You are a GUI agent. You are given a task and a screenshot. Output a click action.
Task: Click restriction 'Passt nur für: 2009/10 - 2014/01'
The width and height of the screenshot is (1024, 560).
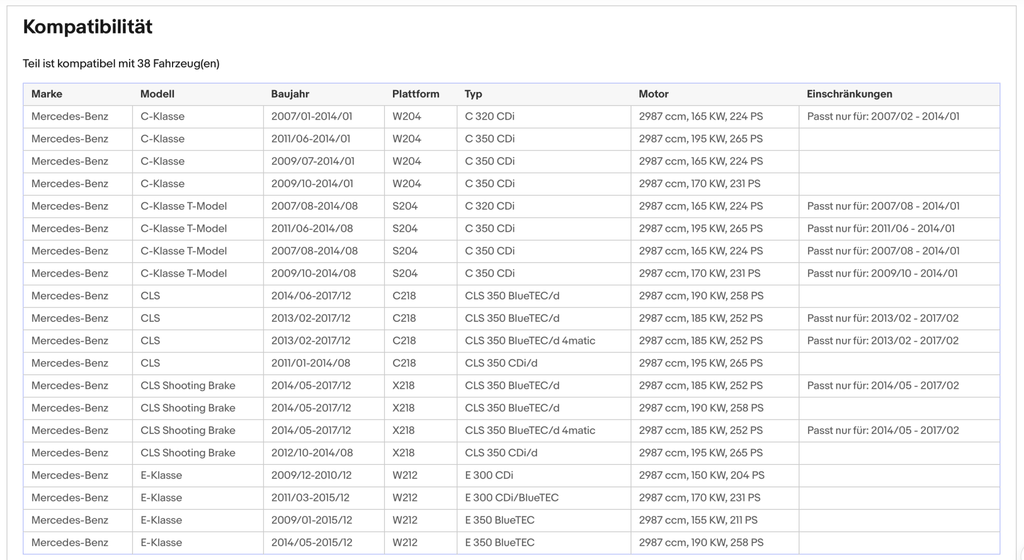click(x=882, y=273)
